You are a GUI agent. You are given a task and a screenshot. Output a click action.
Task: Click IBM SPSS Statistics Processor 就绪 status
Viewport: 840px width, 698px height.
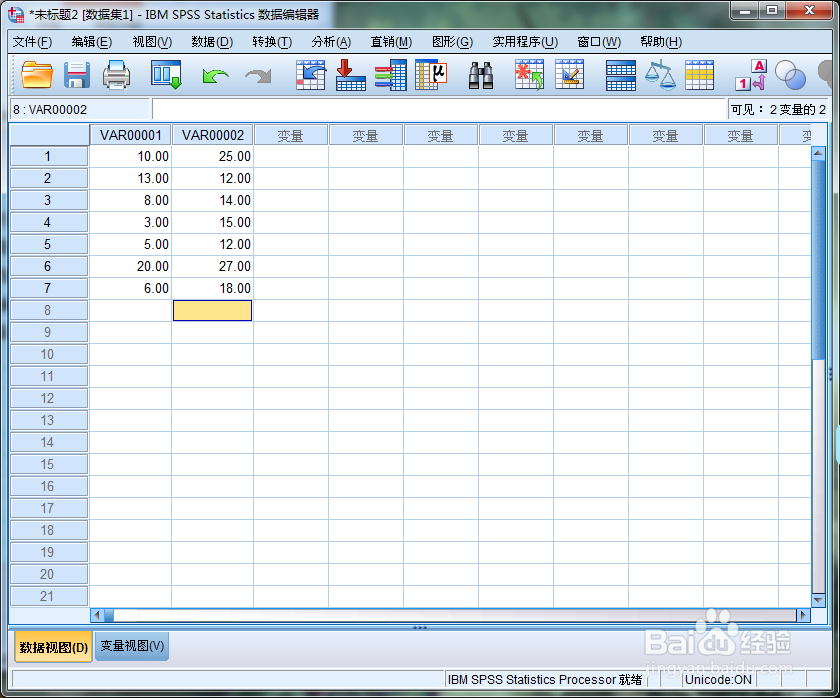pos(545,680)
